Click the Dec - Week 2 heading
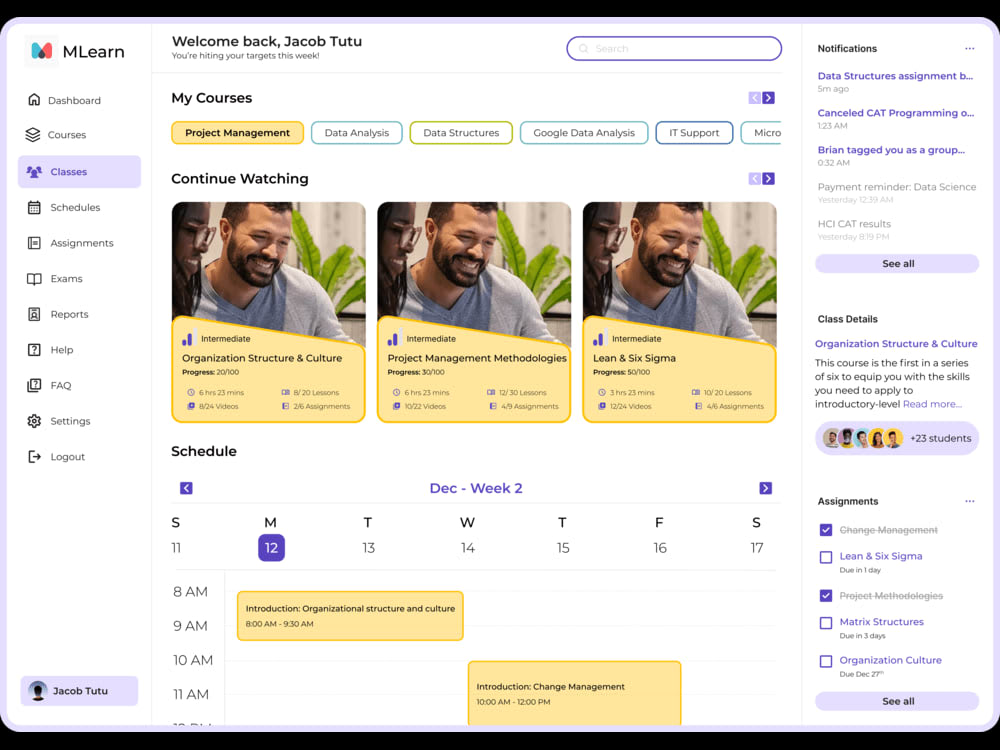1000x750 pixels. (476, 488)
